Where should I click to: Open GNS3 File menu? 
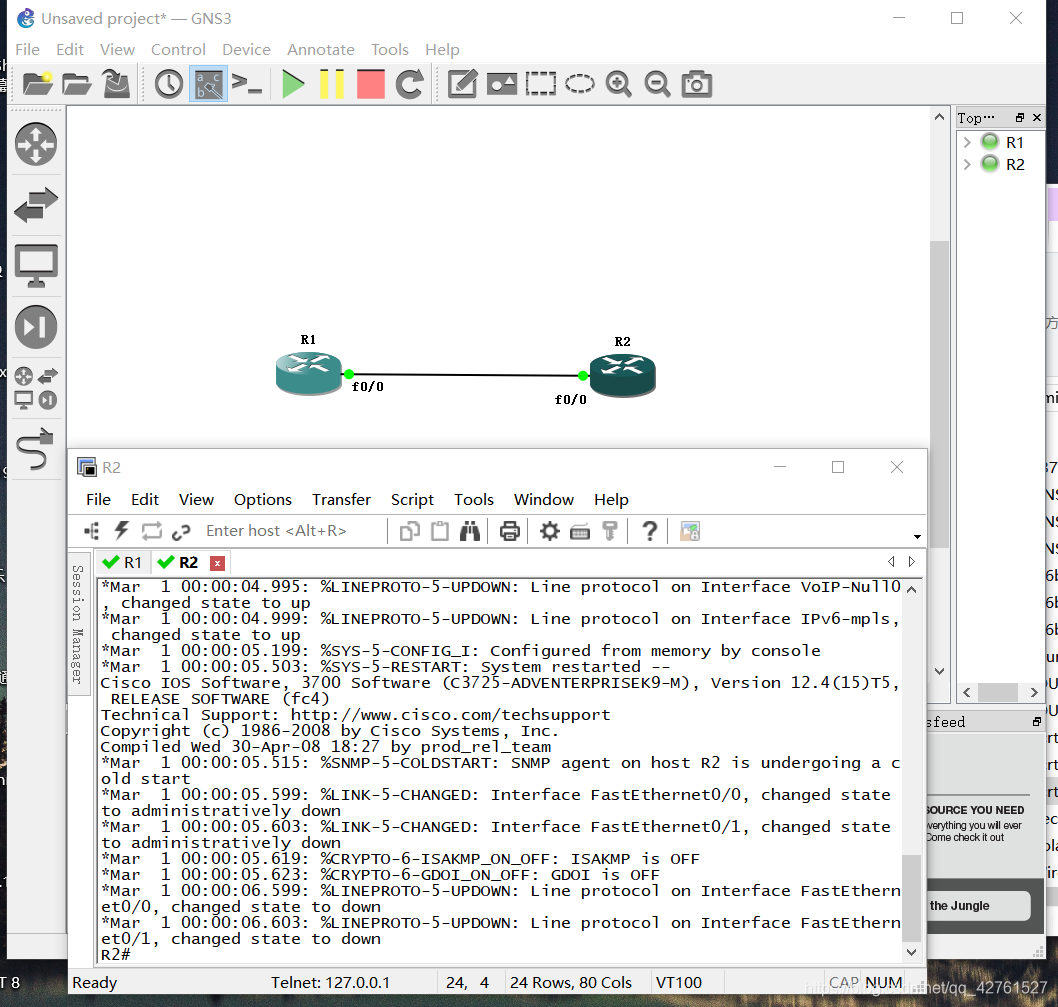pos(28,50)
